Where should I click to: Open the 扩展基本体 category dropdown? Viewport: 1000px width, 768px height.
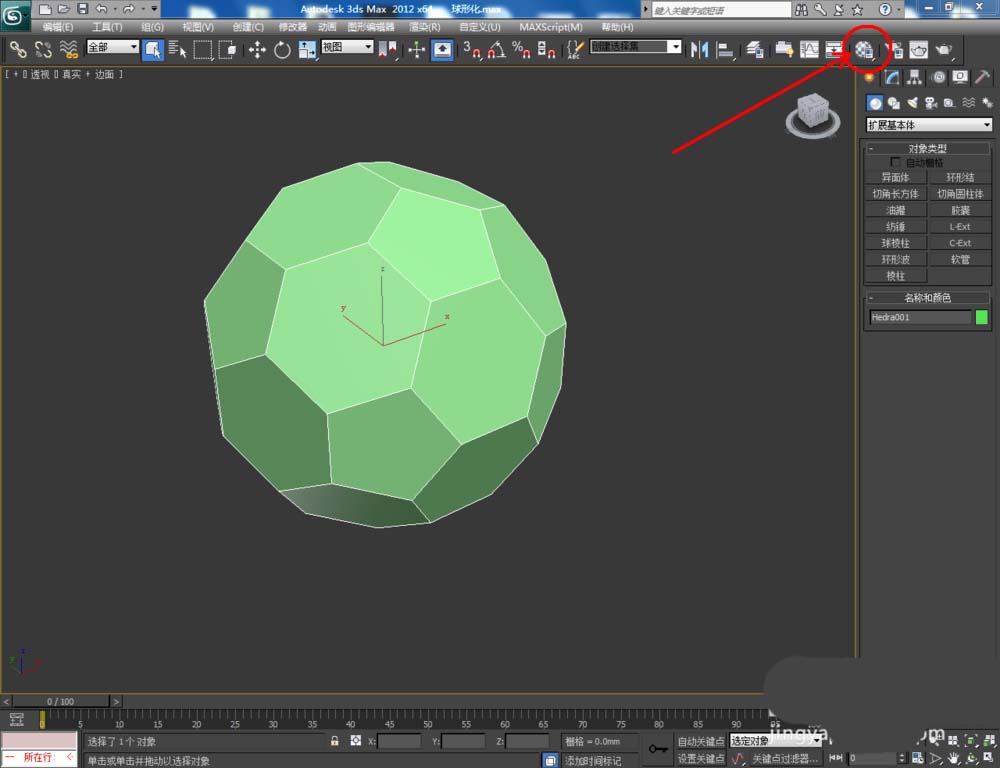tap(929, 125)
